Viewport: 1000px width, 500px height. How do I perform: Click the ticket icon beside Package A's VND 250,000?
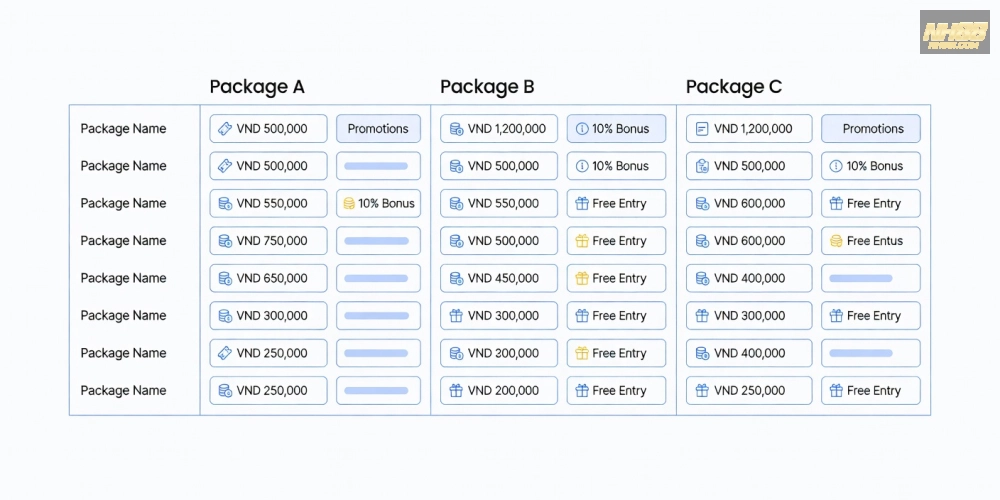click(225, 353)
